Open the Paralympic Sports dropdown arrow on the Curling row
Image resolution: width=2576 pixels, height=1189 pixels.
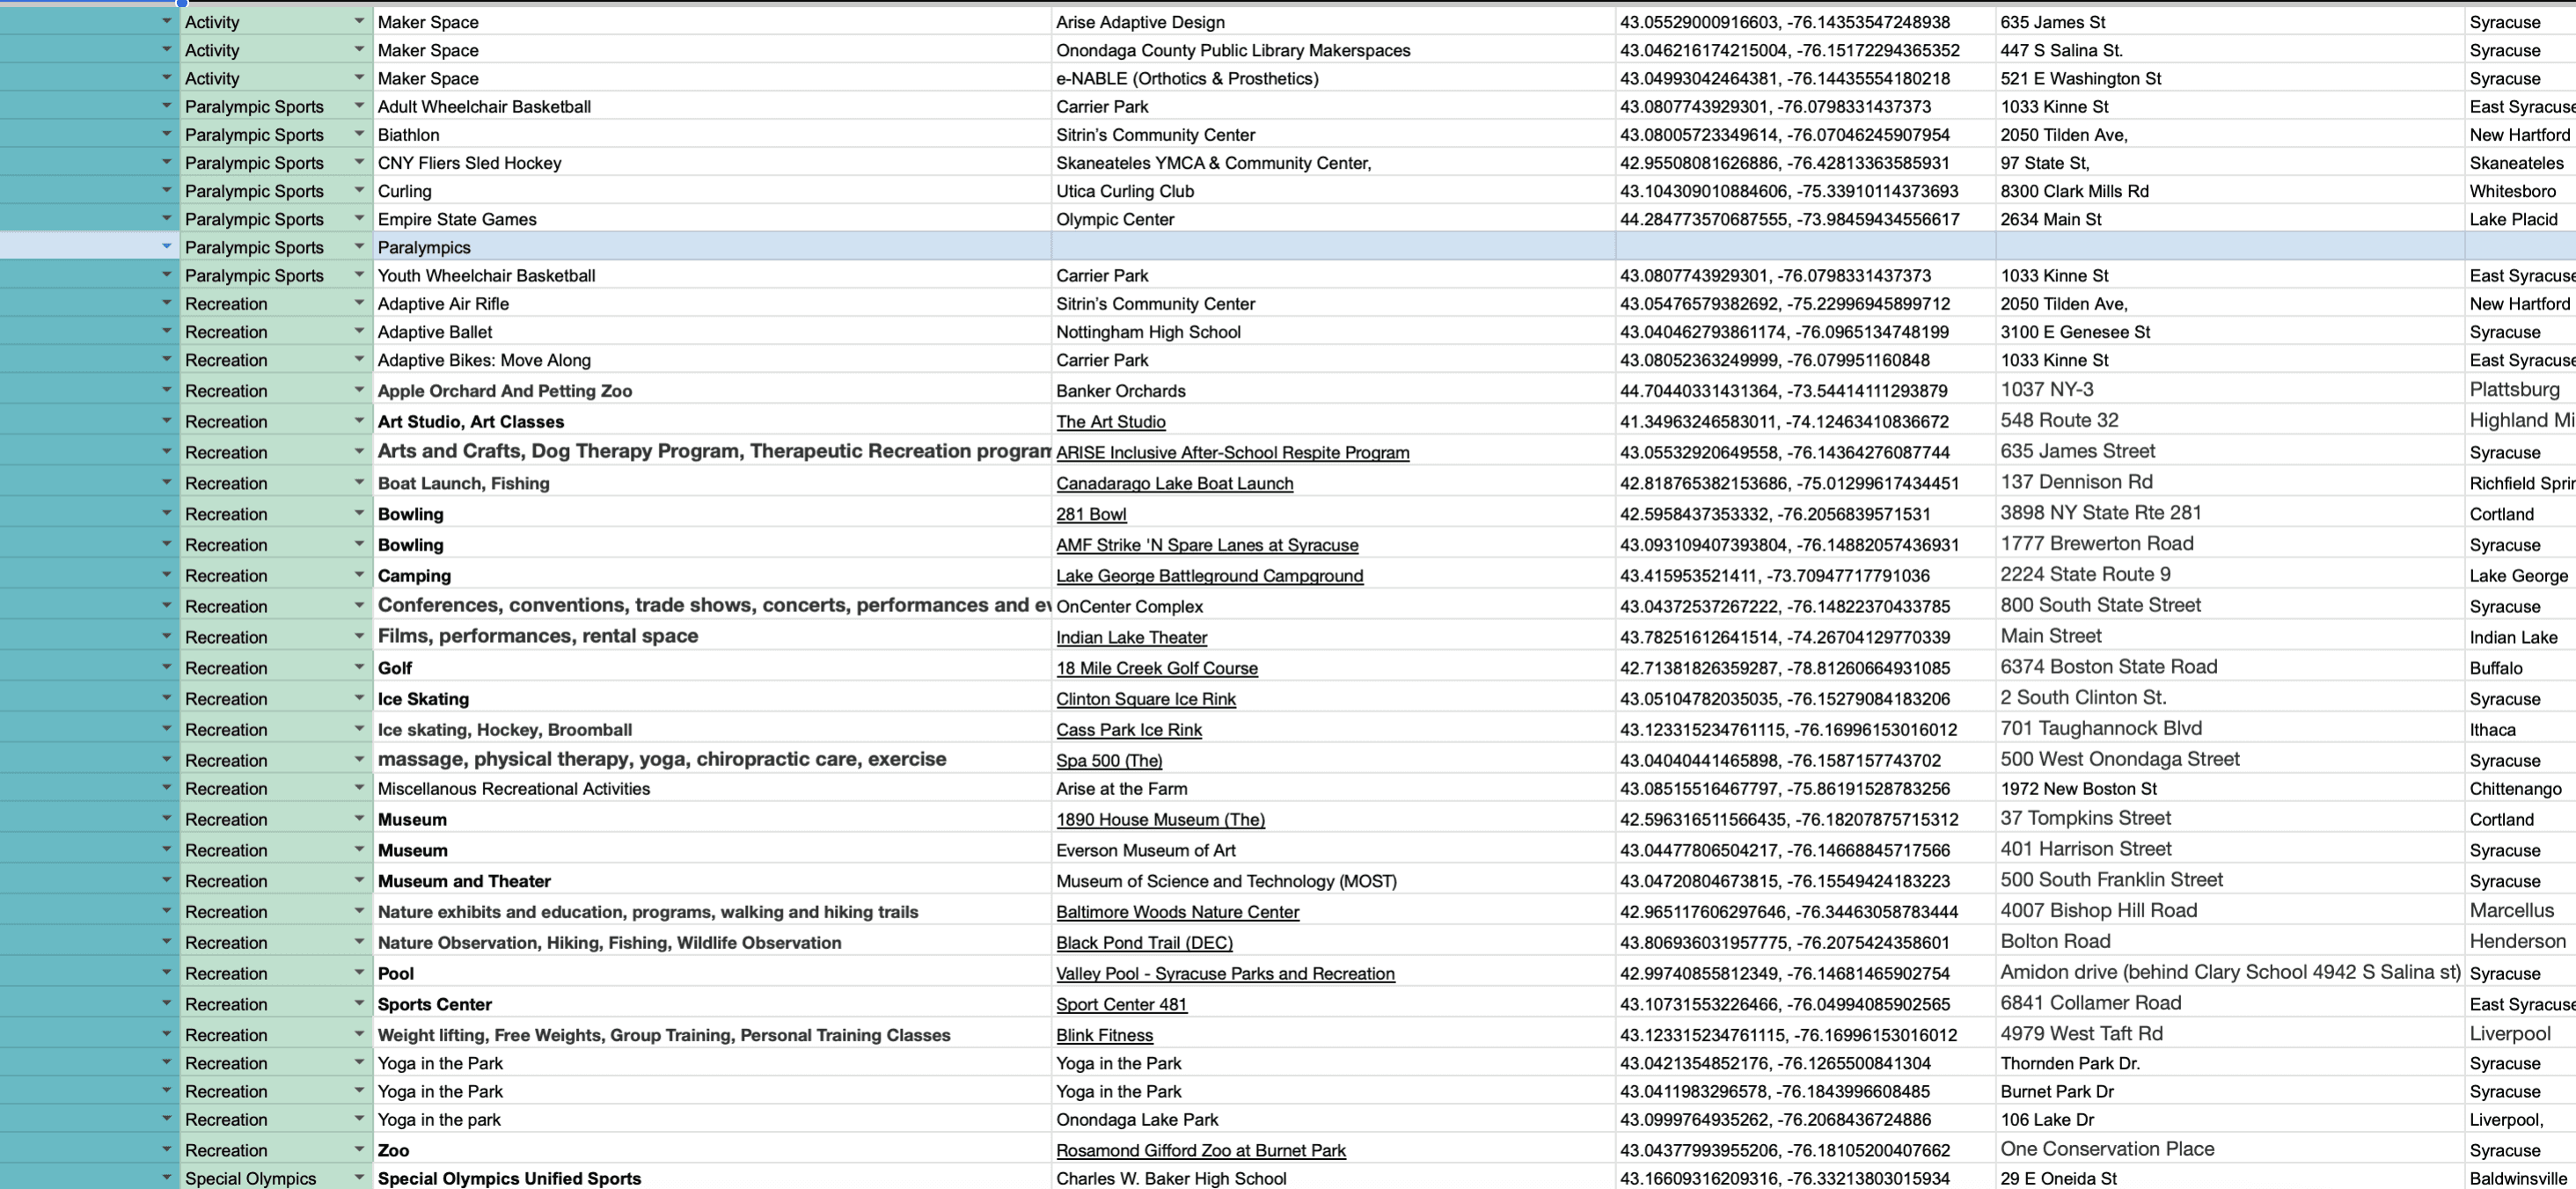pyautogui.click(x=359, y=190)
